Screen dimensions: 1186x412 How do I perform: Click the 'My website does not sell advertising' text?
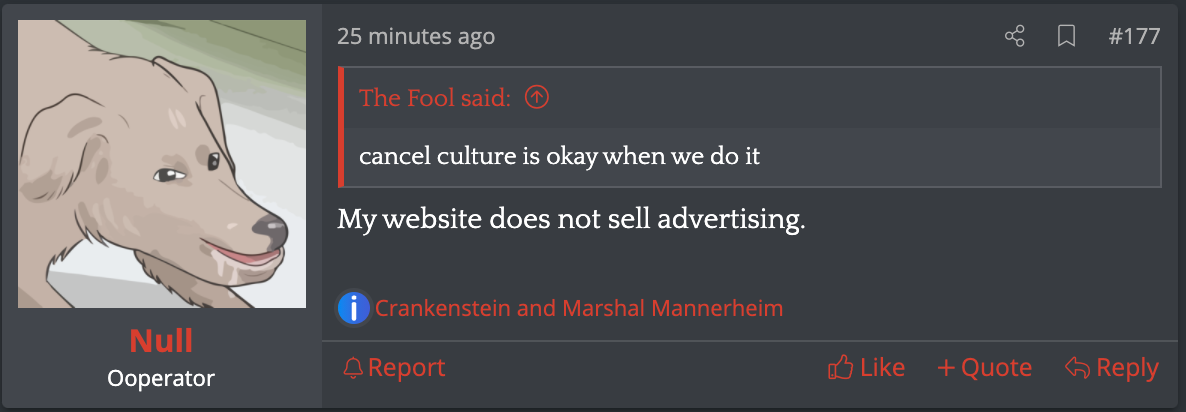tap(571, 219)
